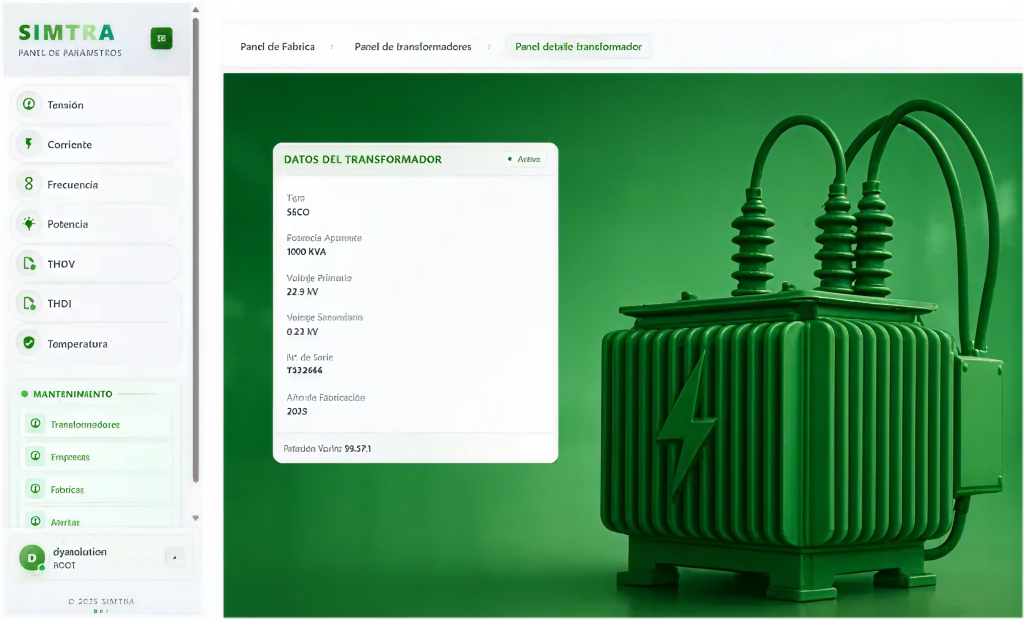Click the Frecuencia icon in the sidebar
The width and height of the screenshot is (1024, 619).
tap(29, 184)
